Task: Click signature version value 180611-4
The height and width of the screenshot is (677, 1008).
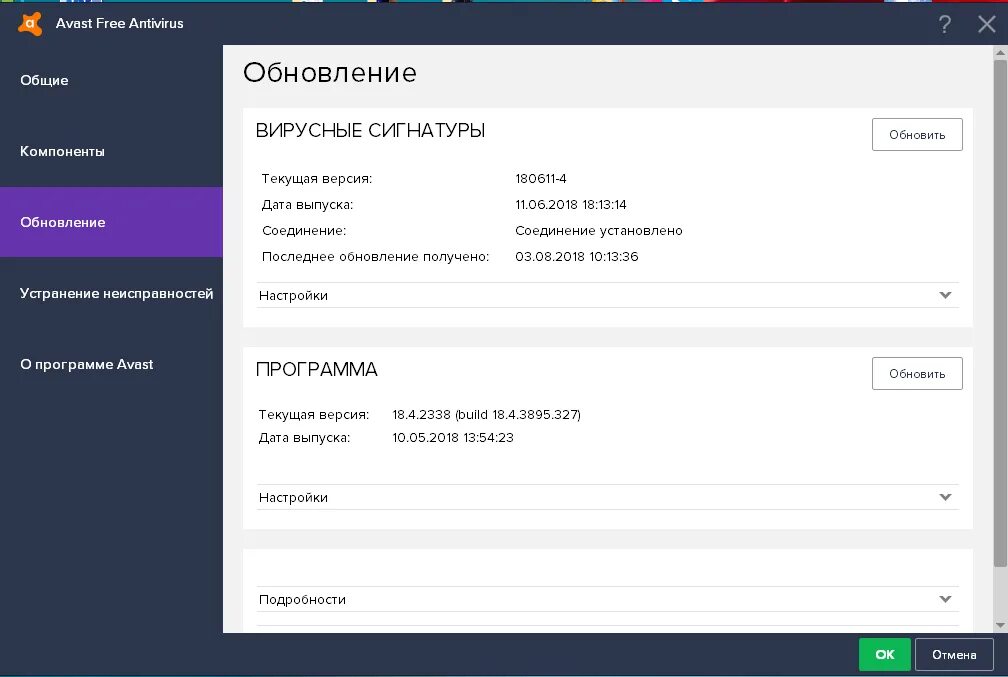Action: pyautogui.click(x=541, y=179)
